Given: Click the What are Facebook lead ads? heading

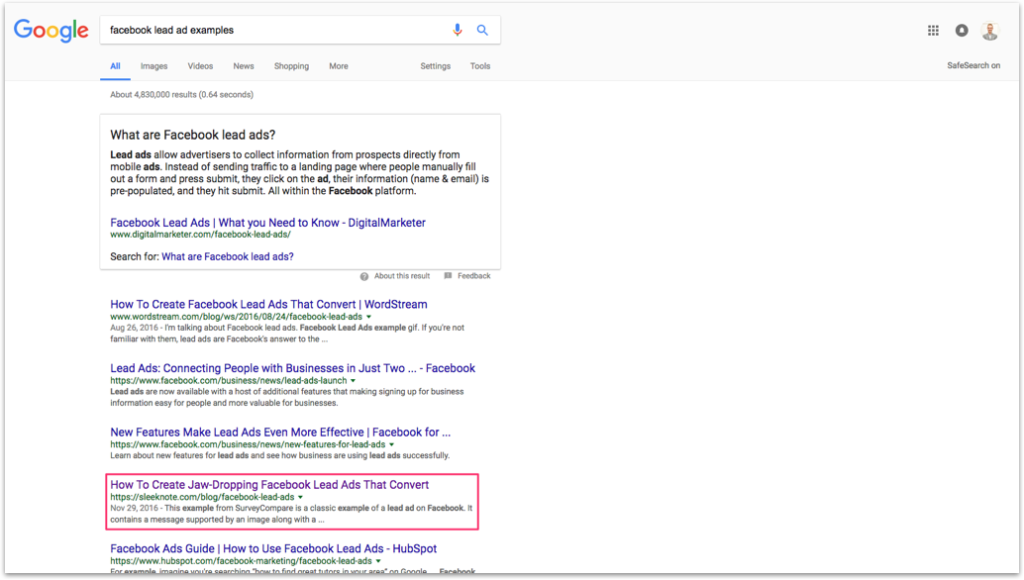Looking at the screenshot, I should pyautogui.click(x=193, y=135).
